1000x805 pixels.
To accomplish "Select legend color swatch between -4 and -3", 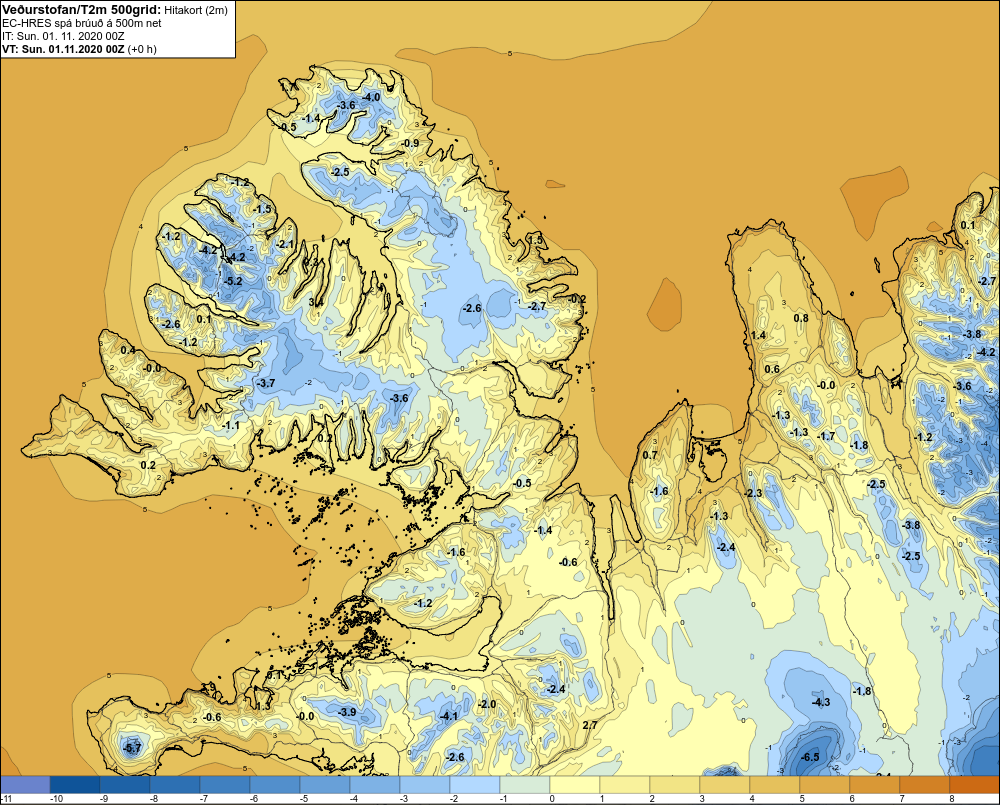I will point(375,785).
